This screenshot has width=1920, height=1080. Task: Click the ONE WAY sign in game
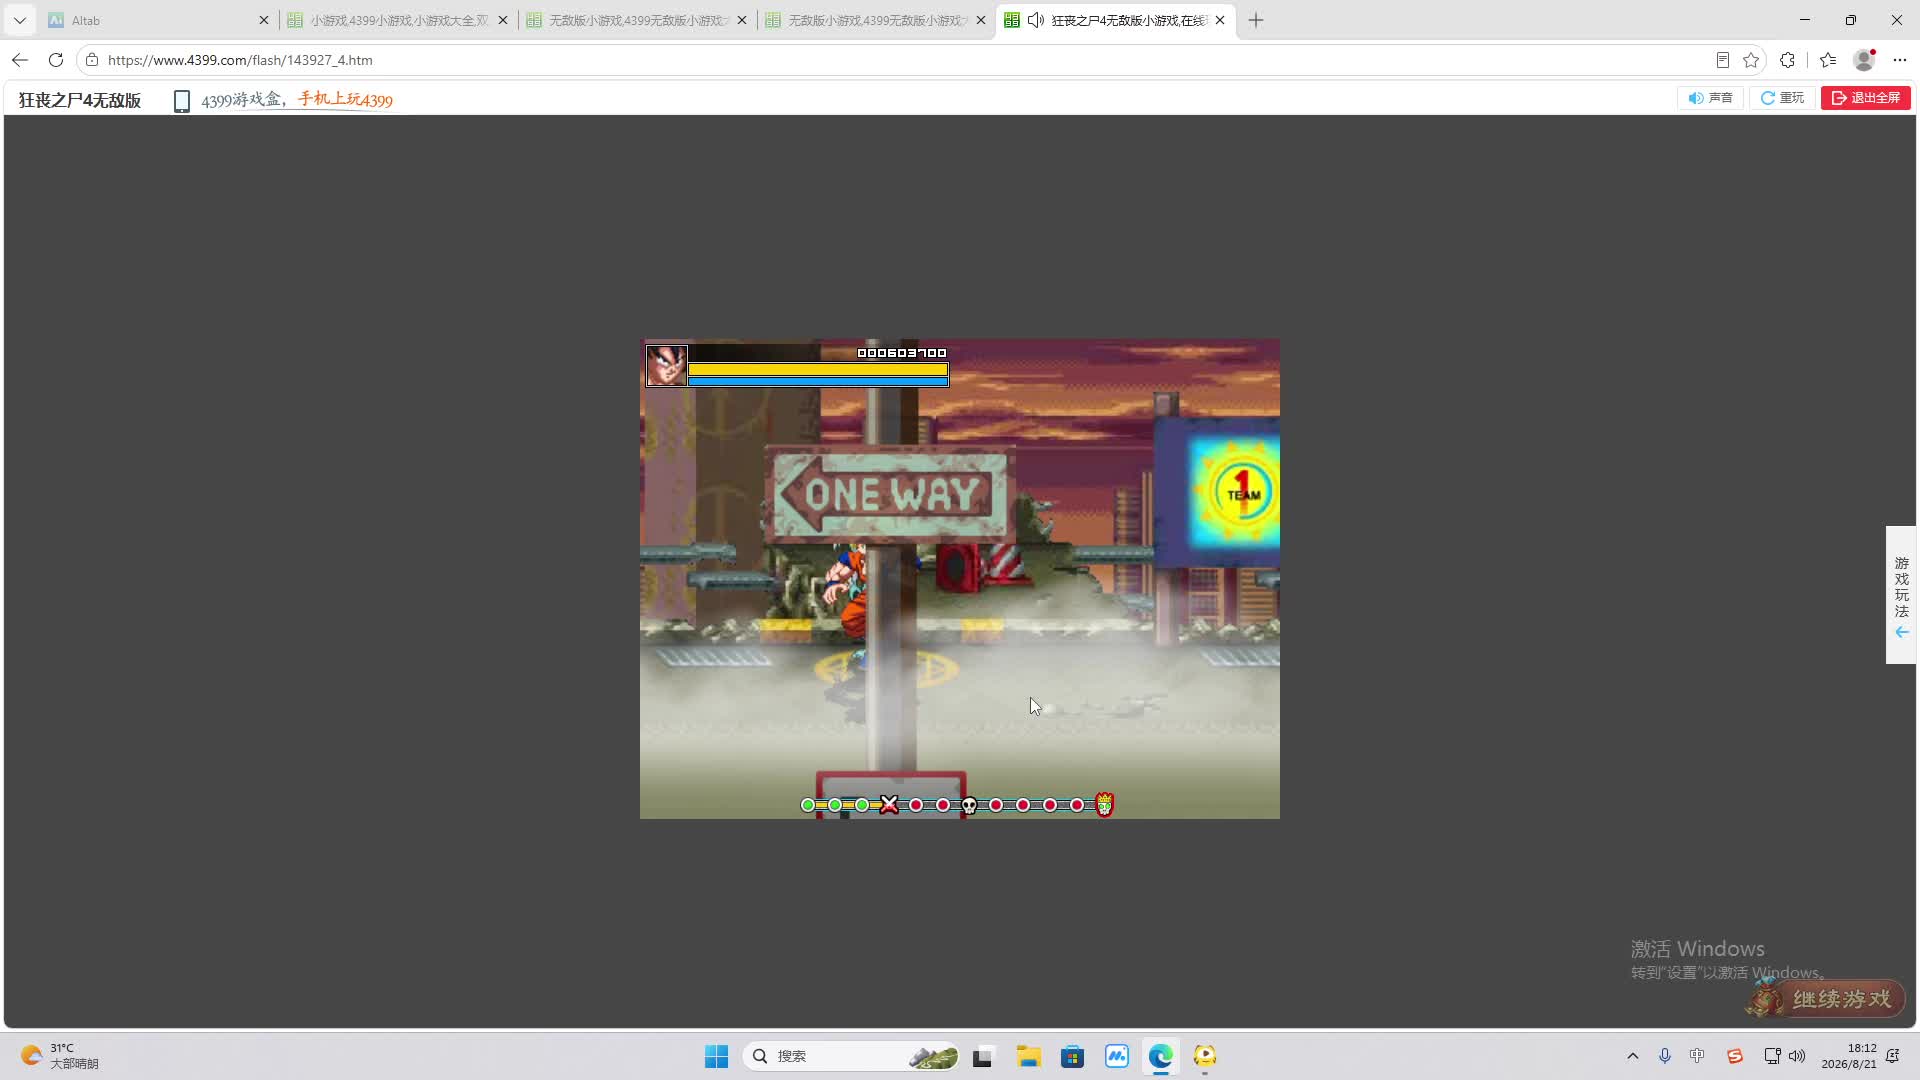(x=891, y=494)
